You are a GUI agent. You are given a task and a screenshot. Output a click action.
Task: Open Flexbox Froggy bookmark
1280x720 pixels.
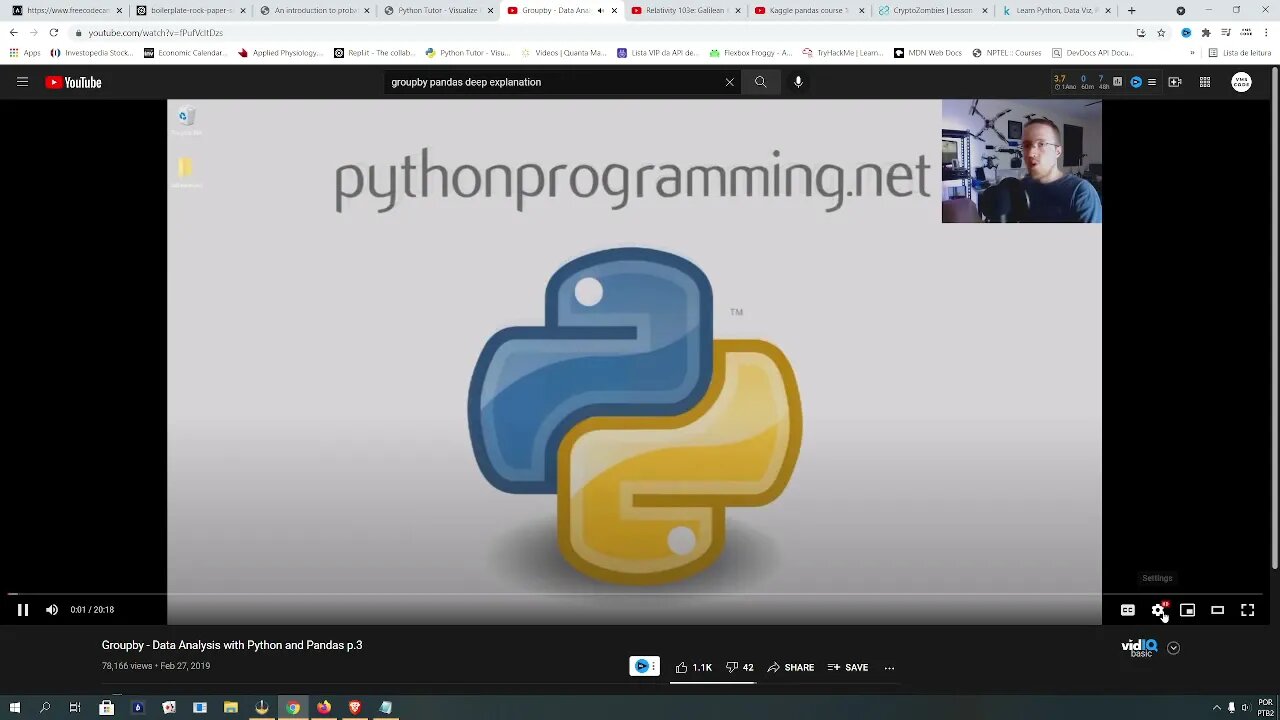[750, 53]
